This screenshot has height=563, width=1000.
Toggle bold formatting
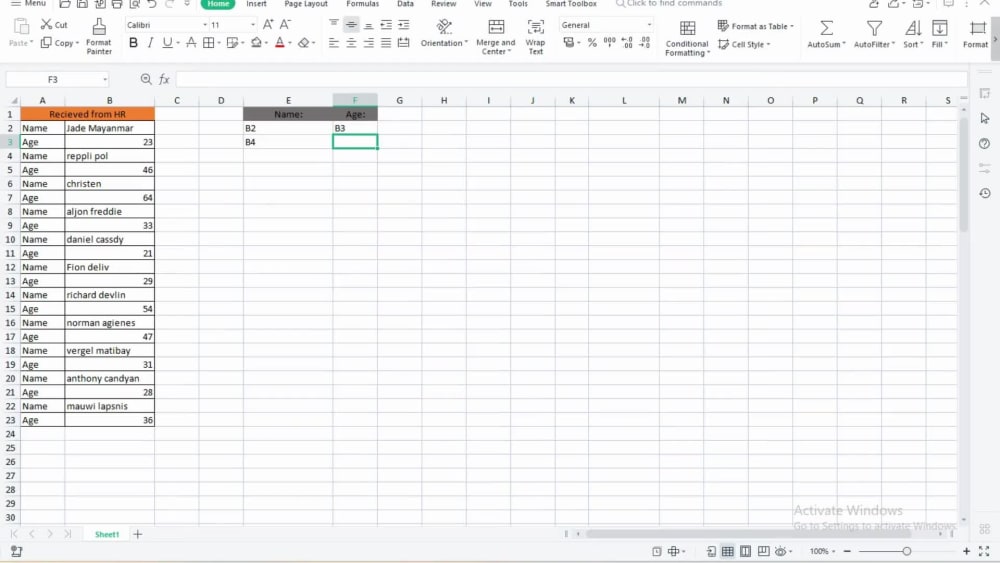(133, 43)
